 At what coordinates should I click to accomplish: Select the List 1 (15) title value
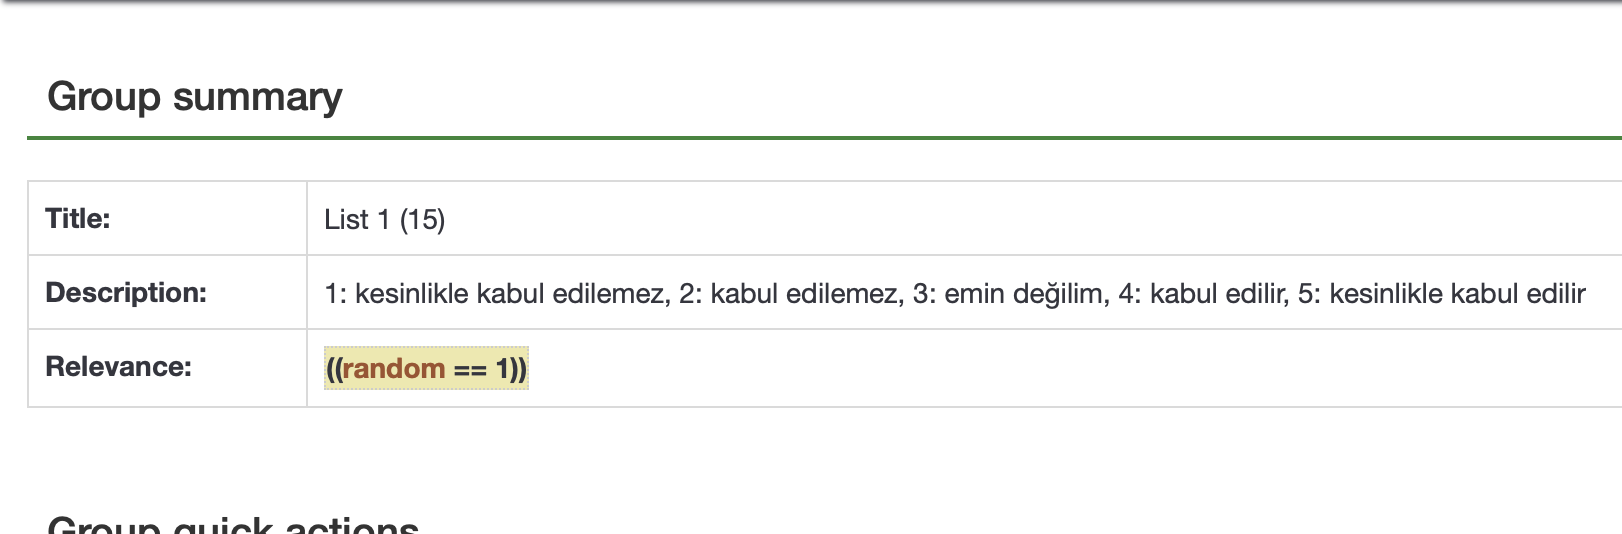(x=384, y=220)
